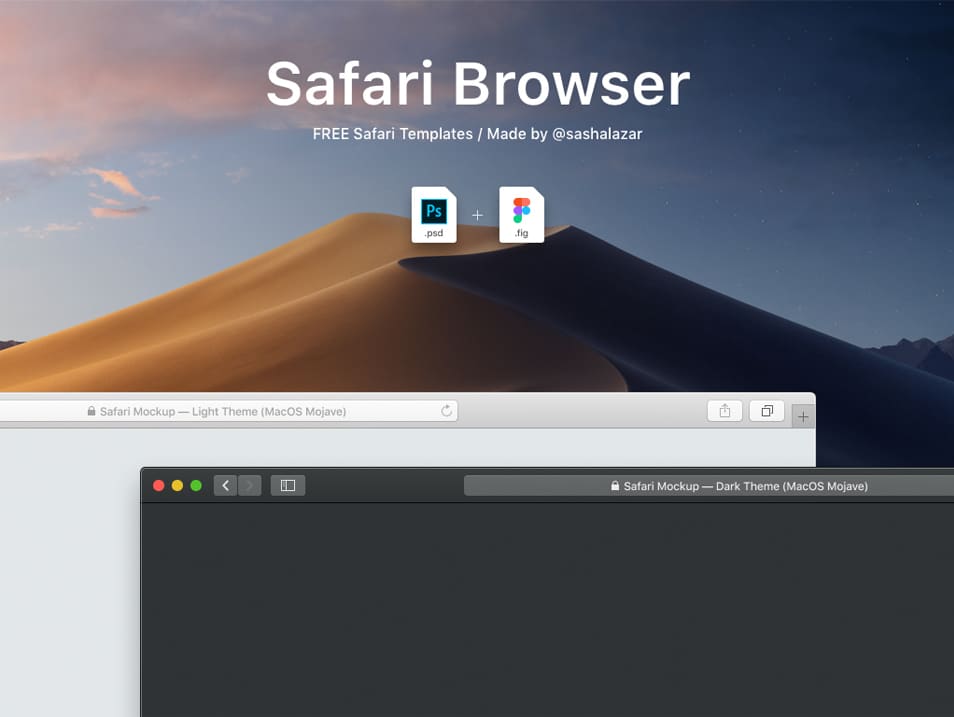This screenshot has height=717, width=954.
Task: Click the .psd template file icon
Action: 434,213
